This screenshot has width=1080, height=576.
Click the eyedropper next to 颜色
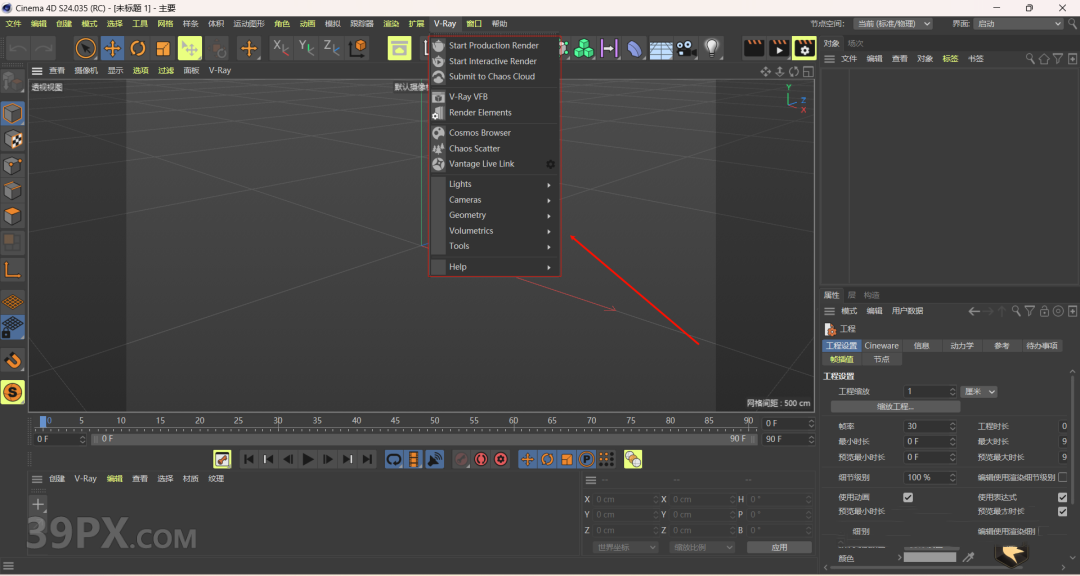pyautogui.click(x=968, y=557)
